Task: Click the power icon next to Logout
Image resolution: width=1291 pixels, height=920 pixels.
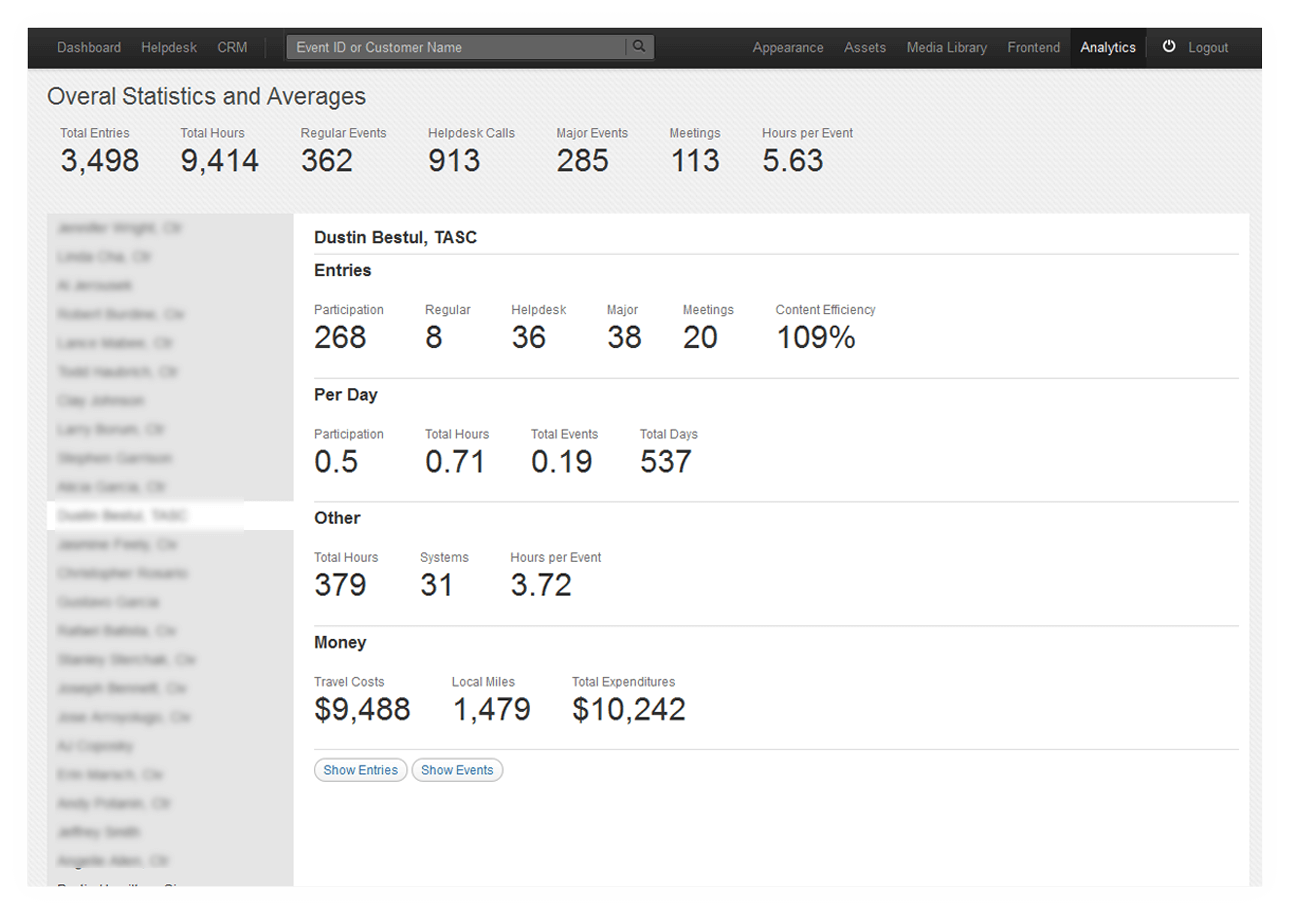Action: tap(1169, 46)
